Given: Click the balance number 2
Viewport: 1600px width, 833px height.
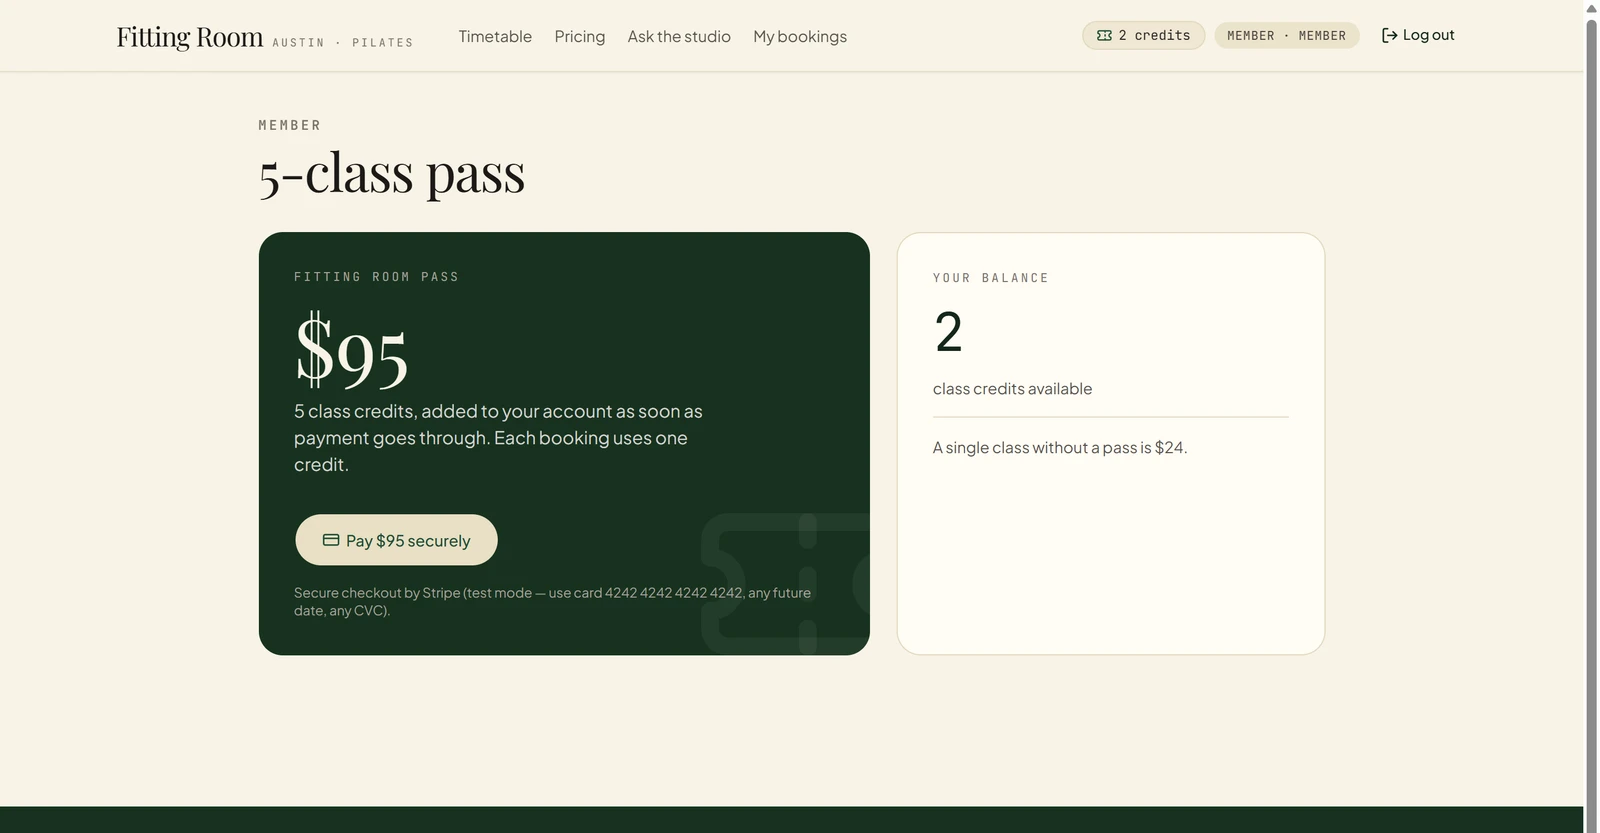Looking at the screenshot, I should coord(948,332).
